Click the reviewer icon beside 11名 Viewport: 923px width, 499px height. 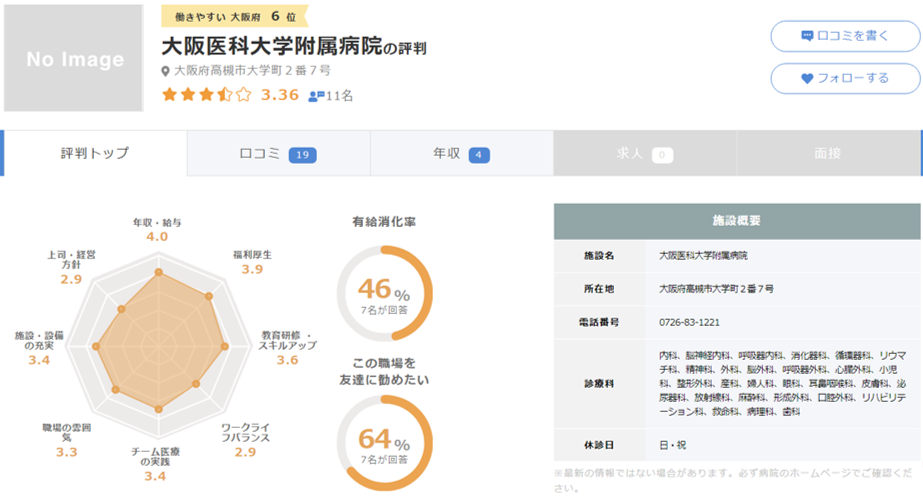pos(316,96)
